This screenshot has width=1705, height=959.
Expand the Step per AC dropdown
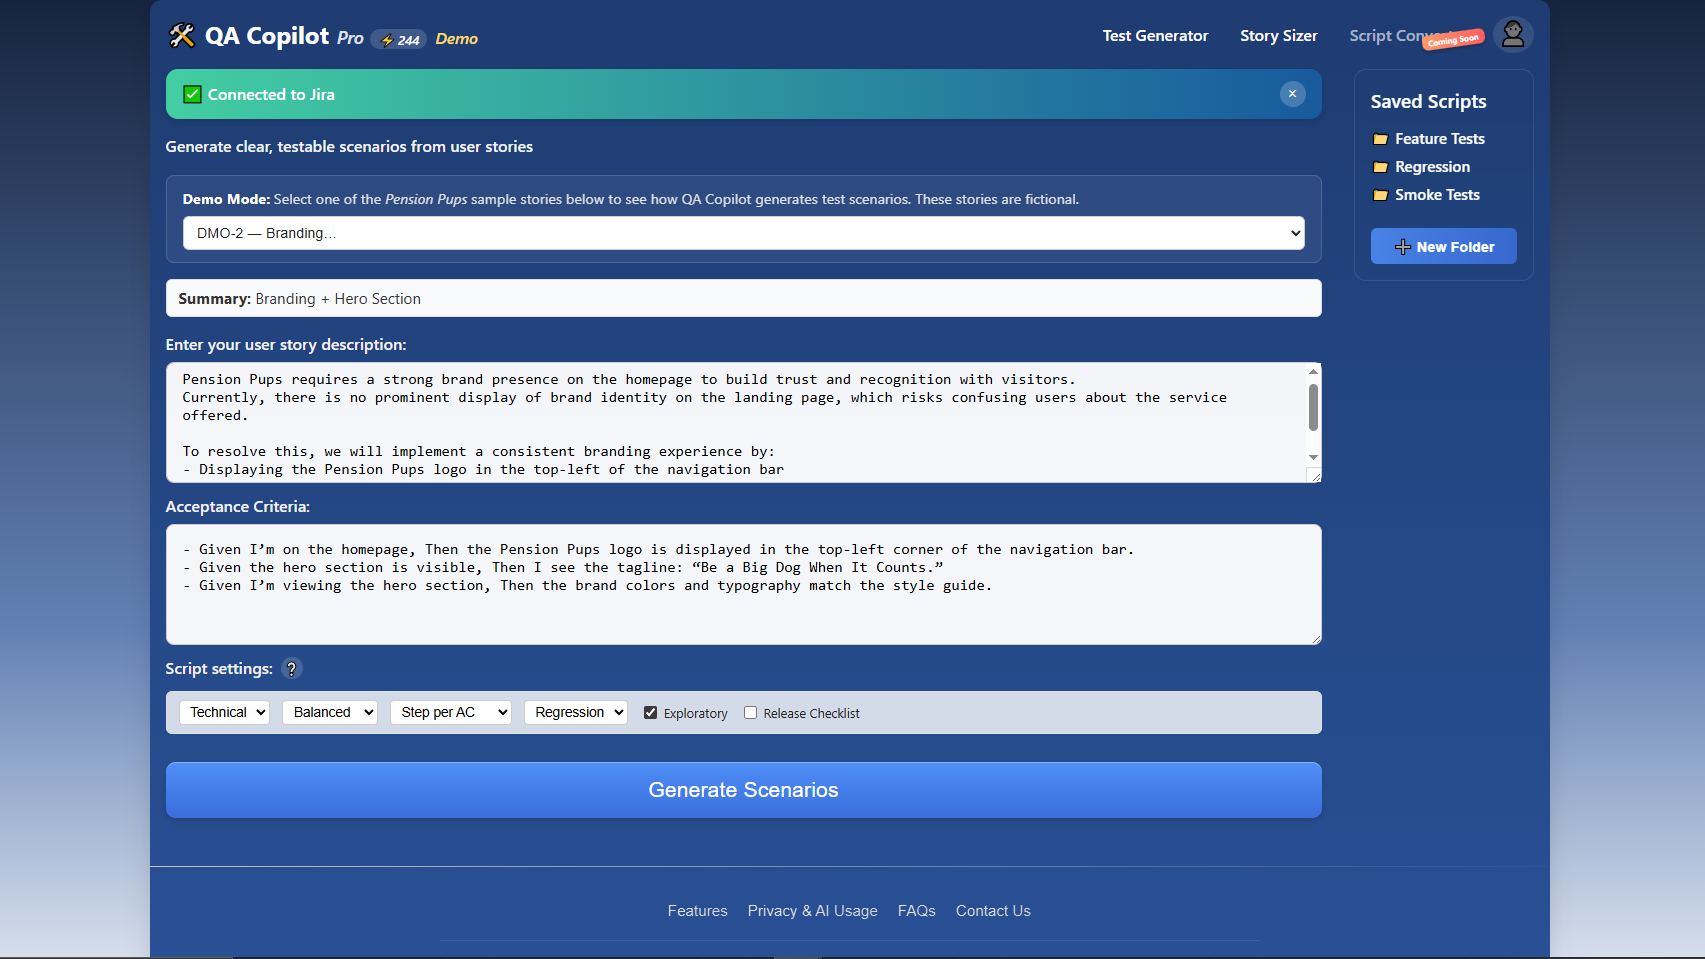coord(451,712)
